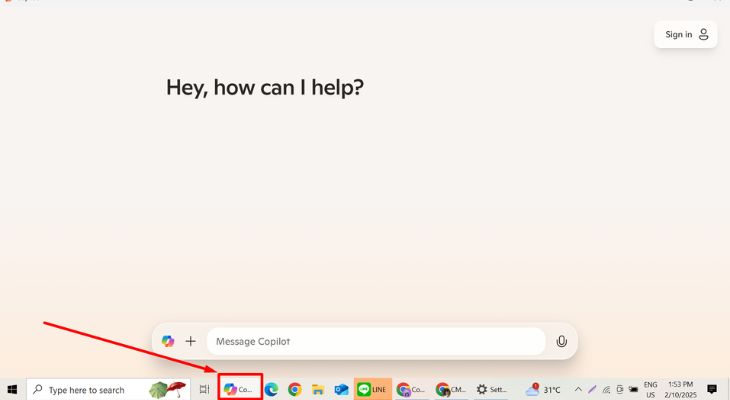Click the Sign in button

click(686, 34)
